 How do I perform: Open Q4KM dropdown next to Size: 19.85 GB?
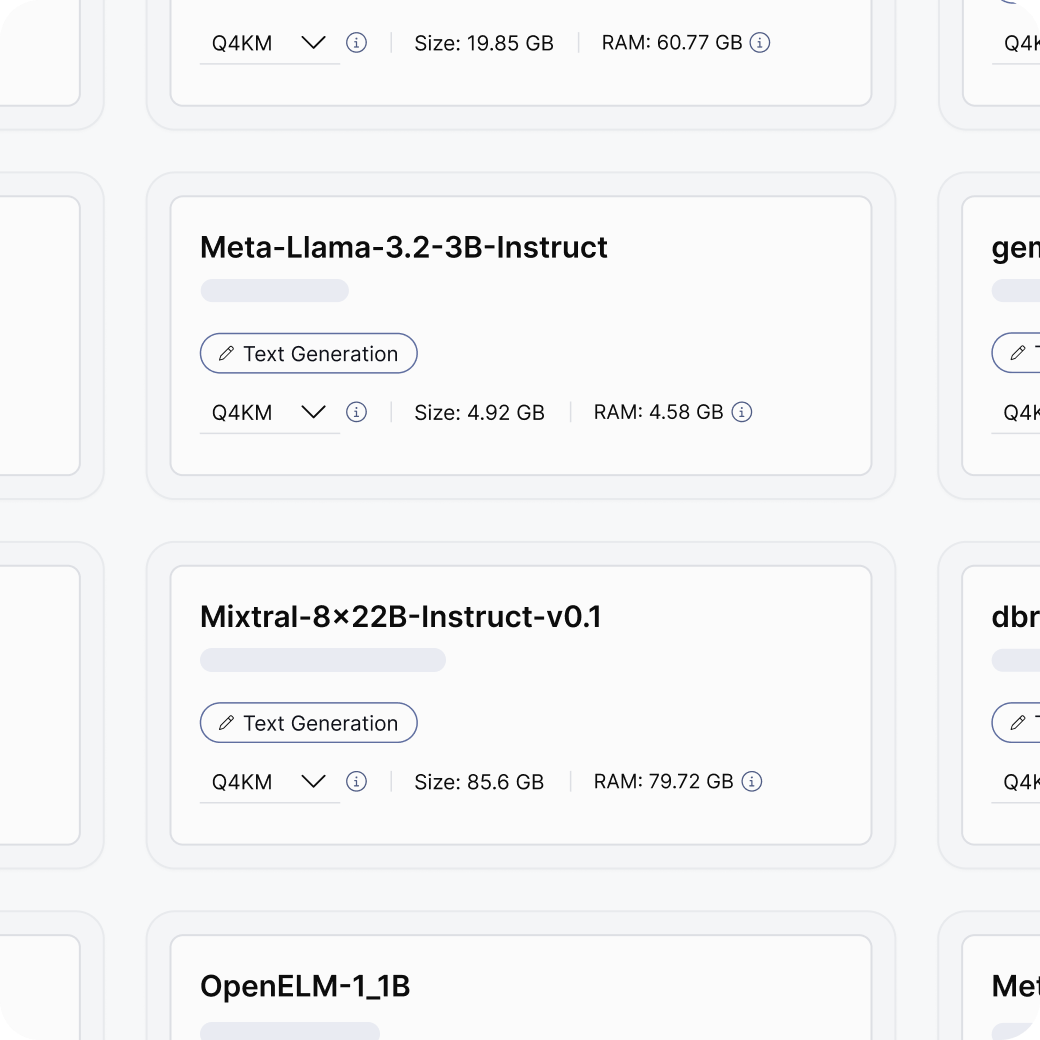(269, 43)
